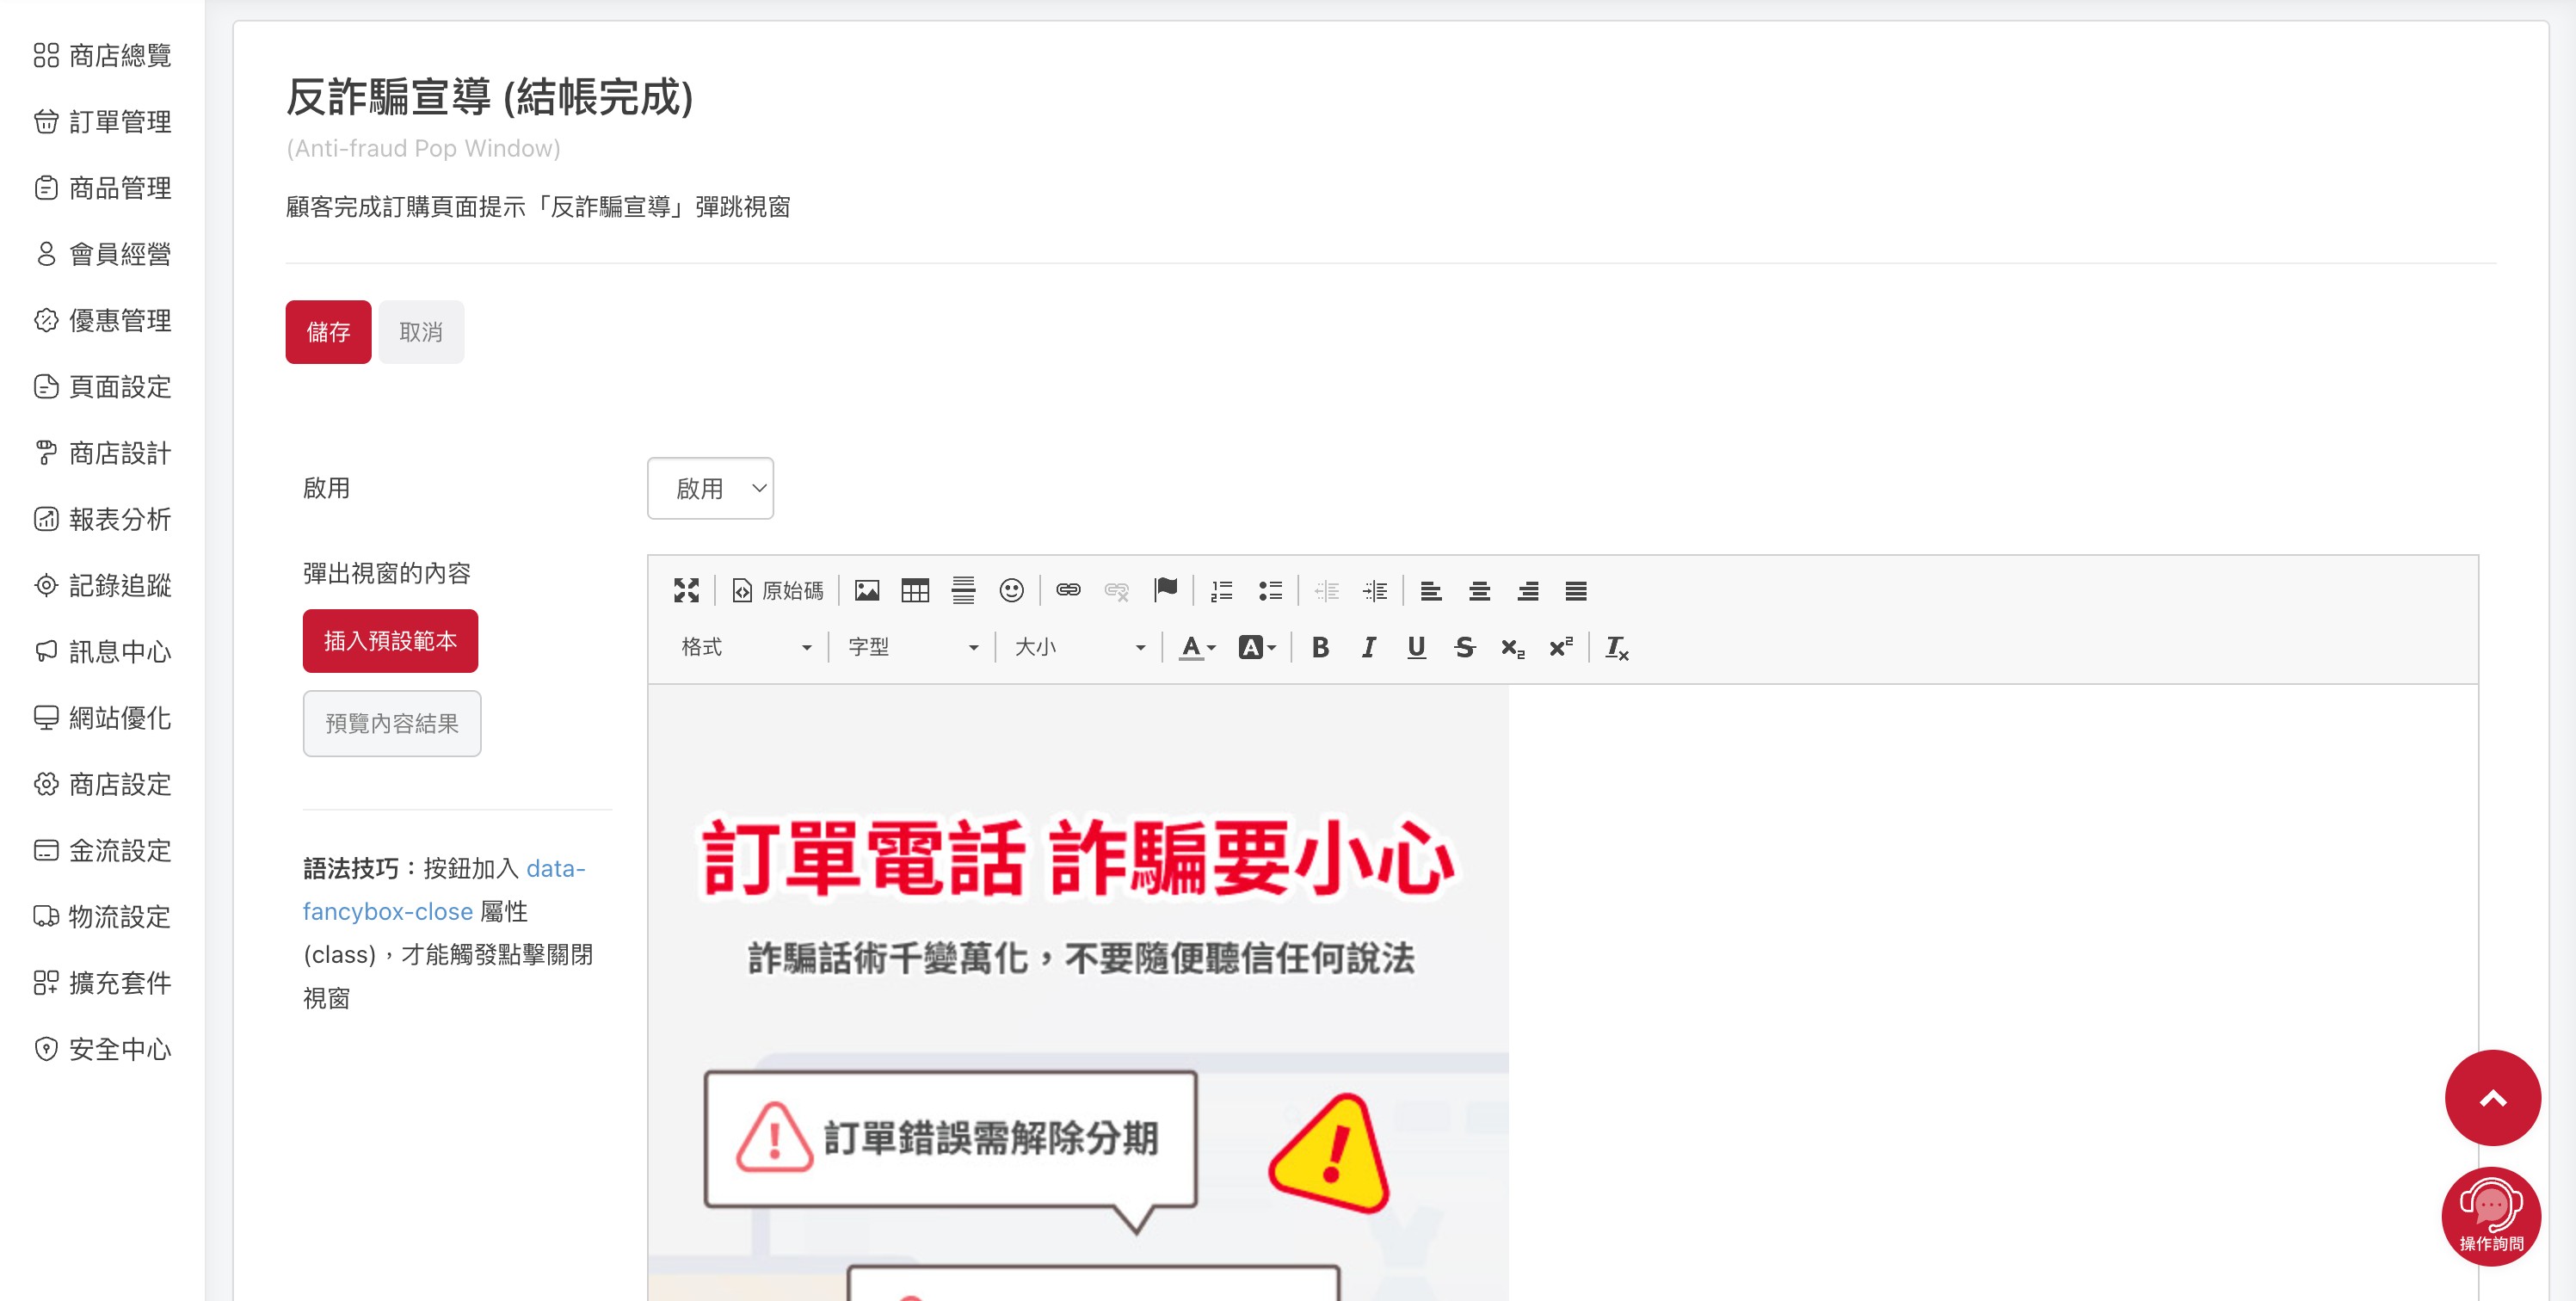Center align the text
This screenshot has width=2576, height=1301.
click(1479, 590)
